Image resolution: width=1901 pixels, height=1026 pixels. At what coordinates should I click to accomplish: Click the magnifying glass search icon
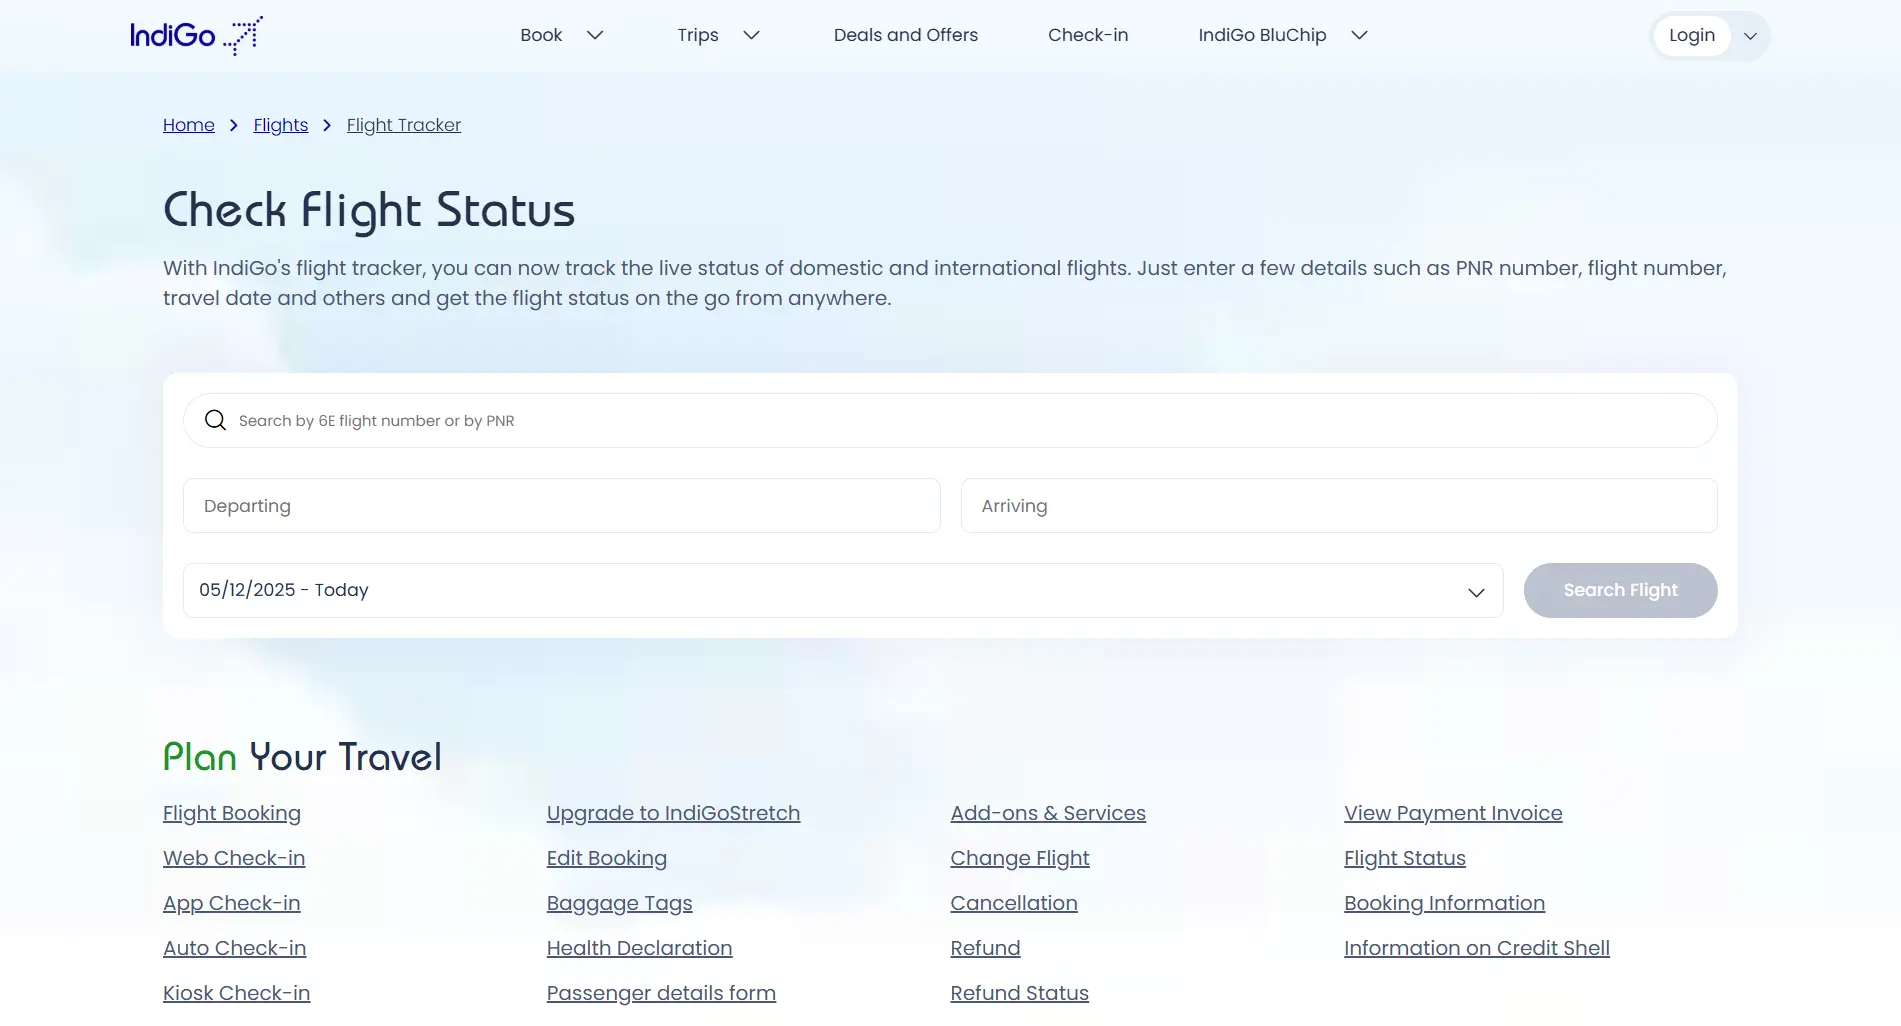(x=215, y=420)
